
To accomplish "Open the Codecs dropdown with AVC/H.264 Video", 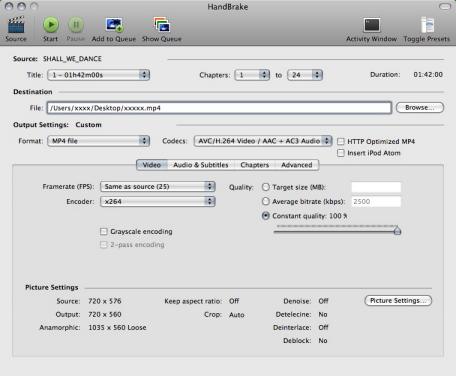I will tap(263, 141).
